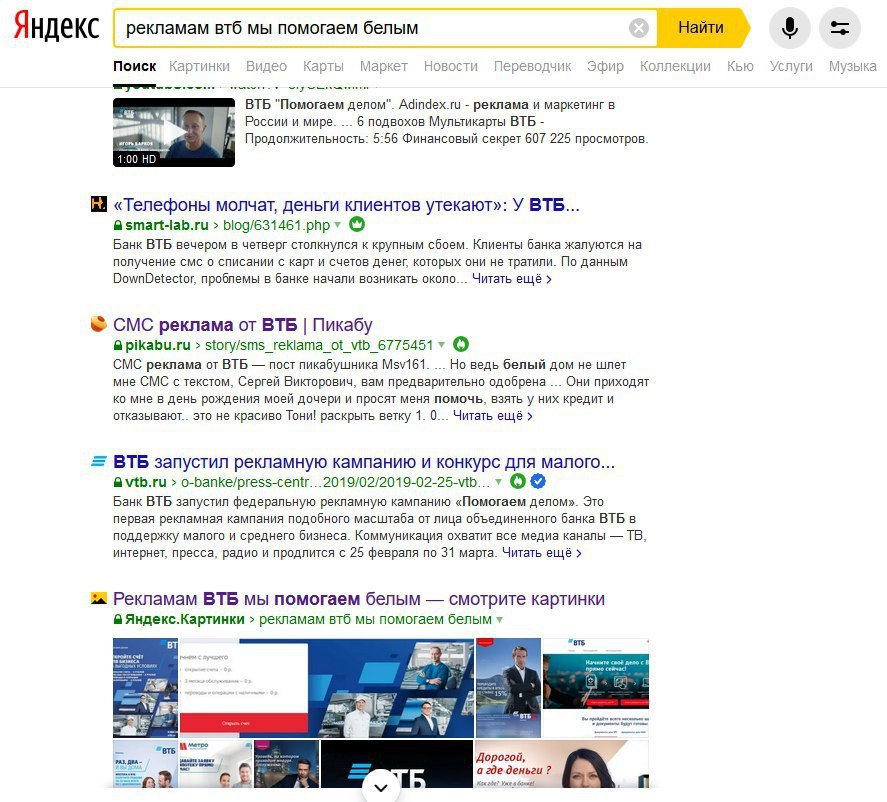Open search settings sliders icon
This screenshot has height=802, width=887.
[x=839, y=27]
